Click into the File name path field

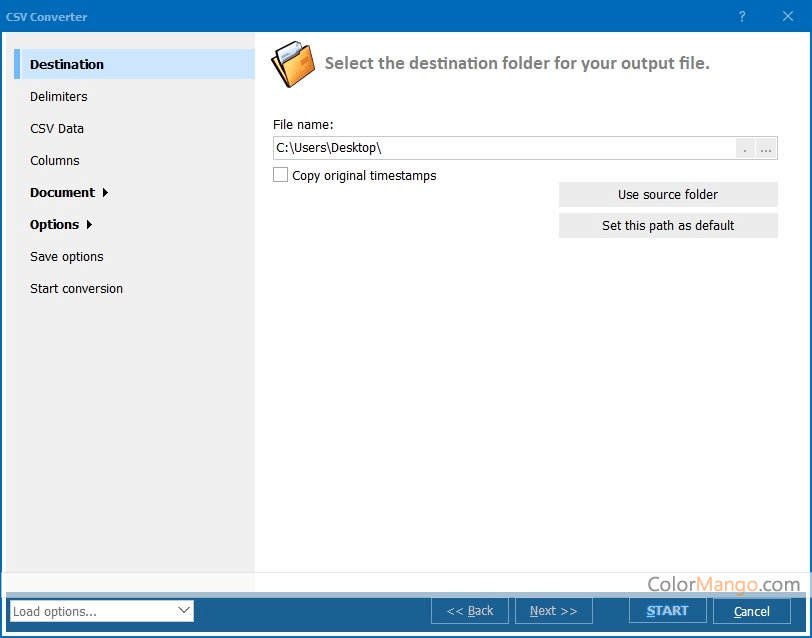[504, 148]
